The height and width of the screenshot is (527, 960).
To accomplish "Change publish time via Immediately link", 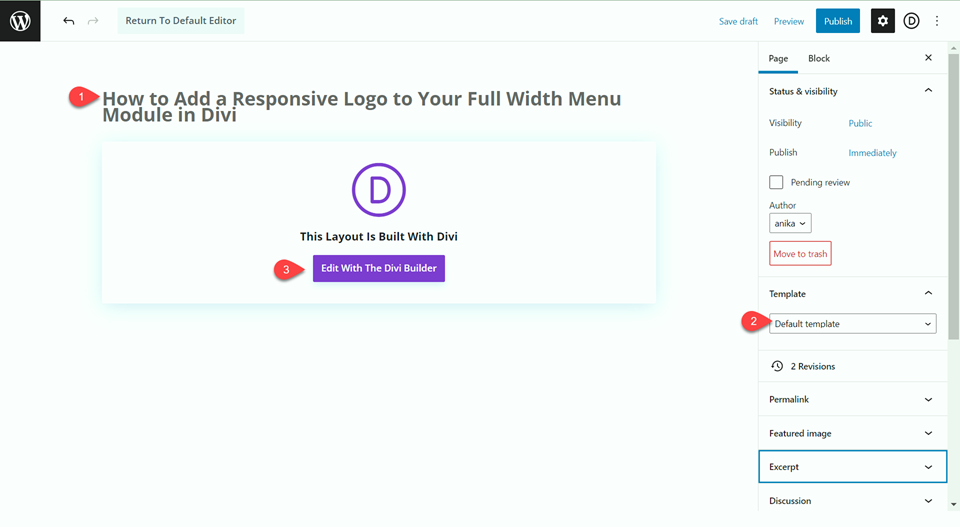I will 872,153.
